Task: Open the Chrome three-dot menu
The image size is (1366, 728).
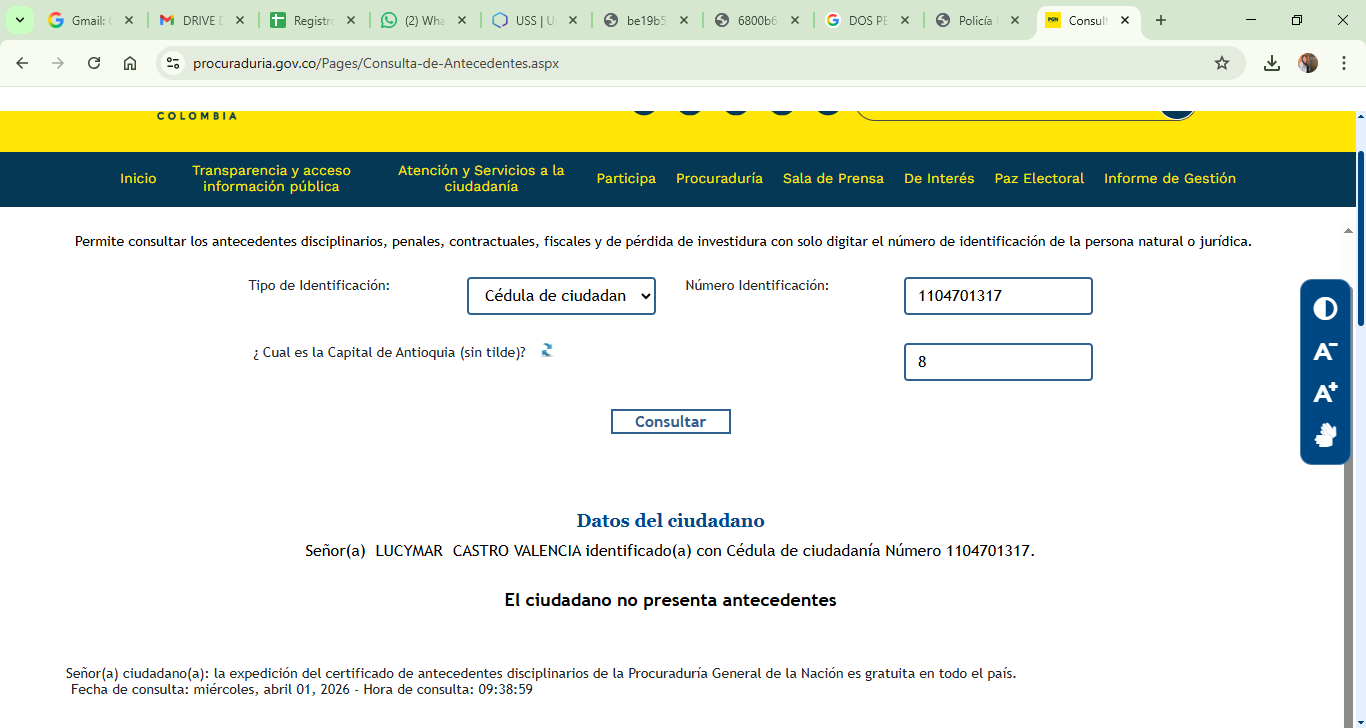Action: coord(1344,63)
